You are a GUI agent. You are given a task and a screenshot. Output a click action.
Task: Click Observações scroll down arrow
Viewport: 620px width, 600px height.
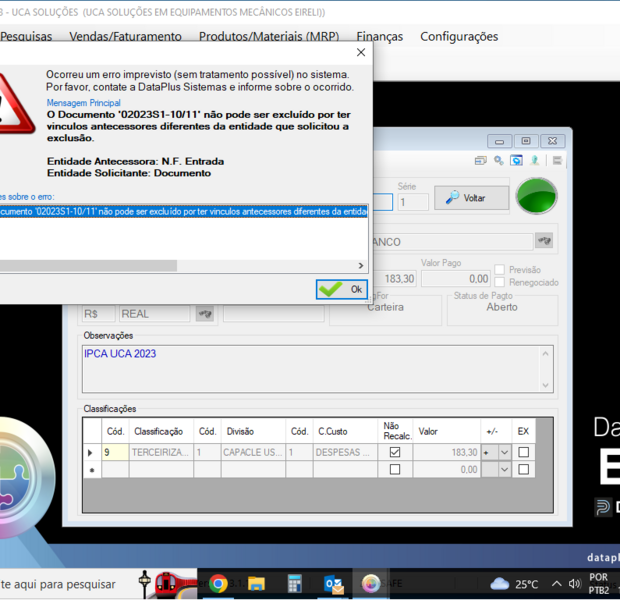point(546,385)
